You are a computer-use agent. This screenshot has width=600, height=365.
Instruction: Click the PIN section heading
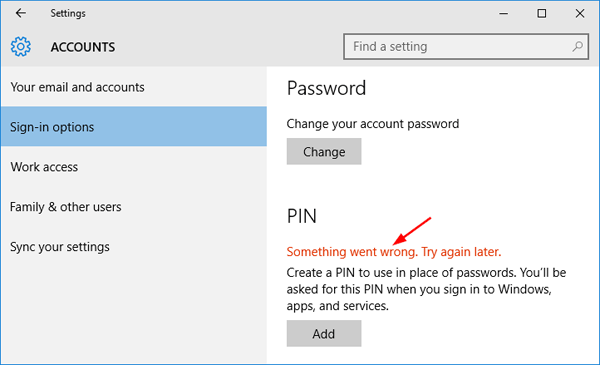302,216
